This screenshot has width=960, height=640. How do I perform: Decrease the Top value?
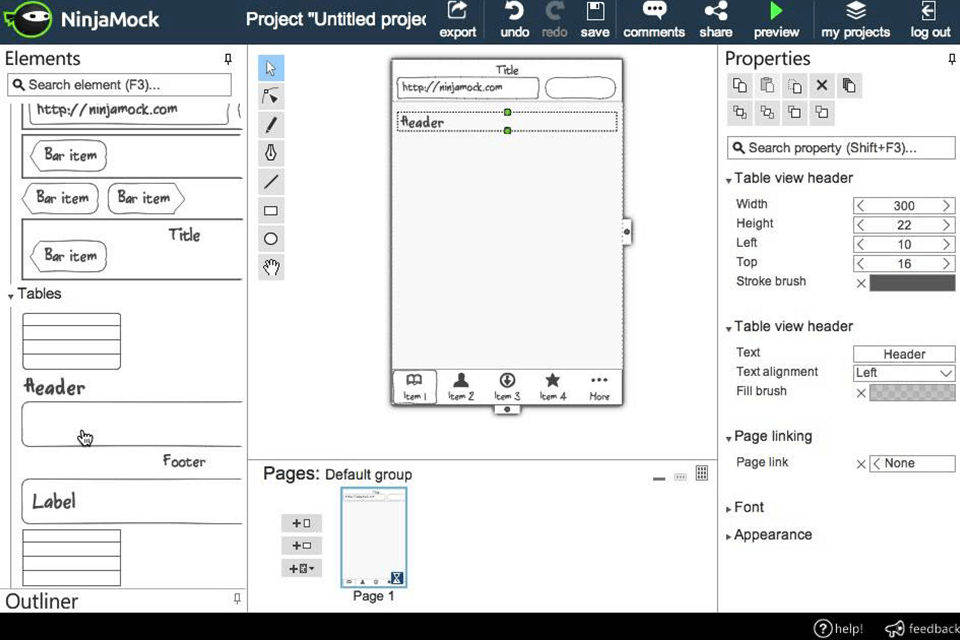point(861,264)
